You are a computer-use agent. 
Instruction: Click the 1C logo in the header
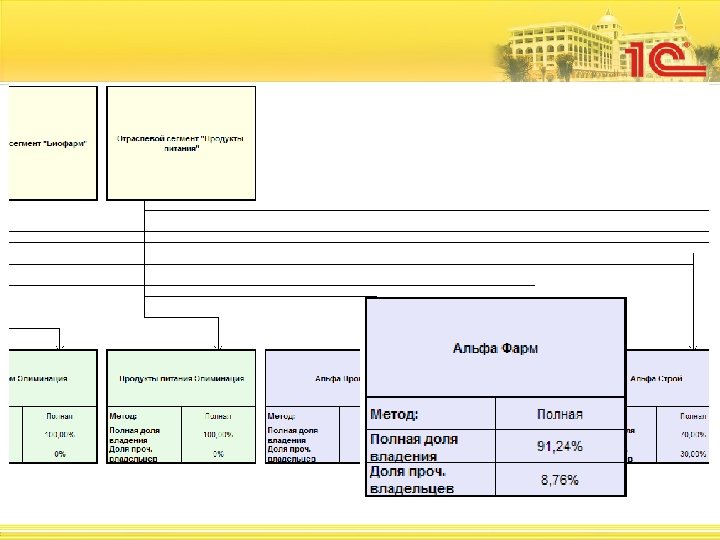point(665,59)
